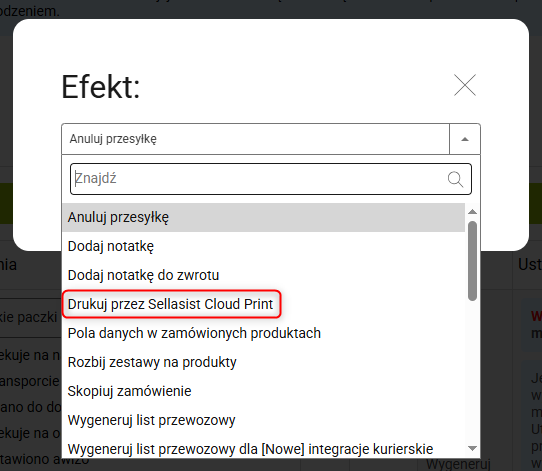Click the Wygeneruj text behind the dialog
Image resolution: width=542 pixels, height=471 pixels.
coord(458,464)
